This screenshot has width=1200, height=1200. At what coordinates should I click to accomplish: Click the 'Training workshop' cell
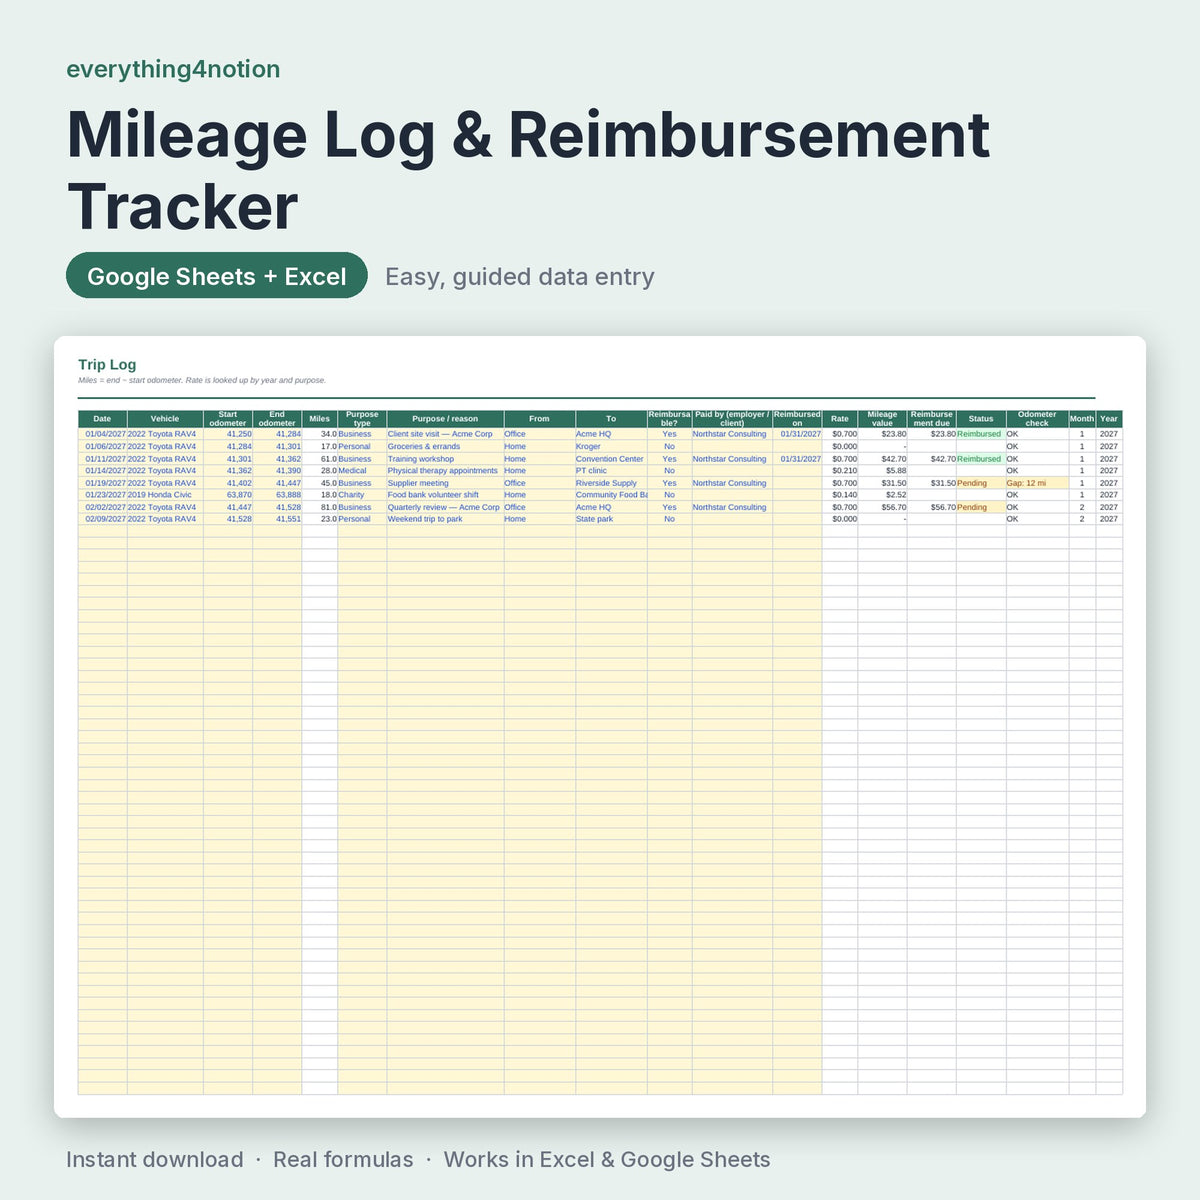click(445, 459)
